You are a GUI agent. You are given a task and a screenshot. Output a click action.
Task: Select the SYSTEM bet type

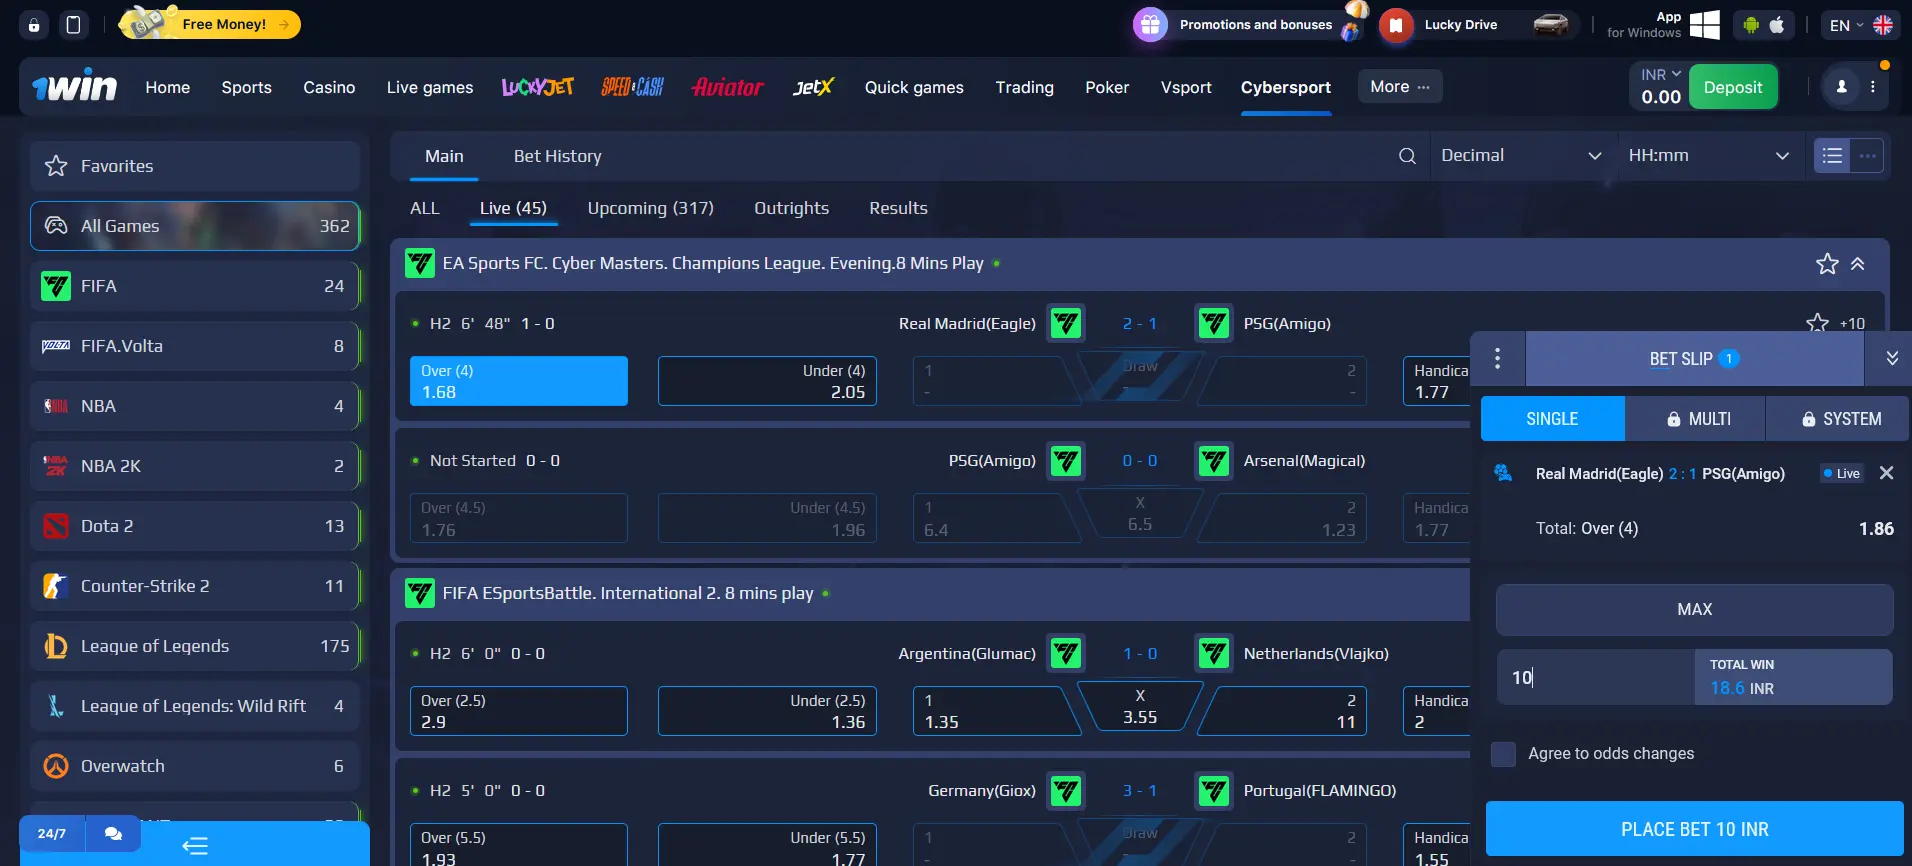(1838, 419)
